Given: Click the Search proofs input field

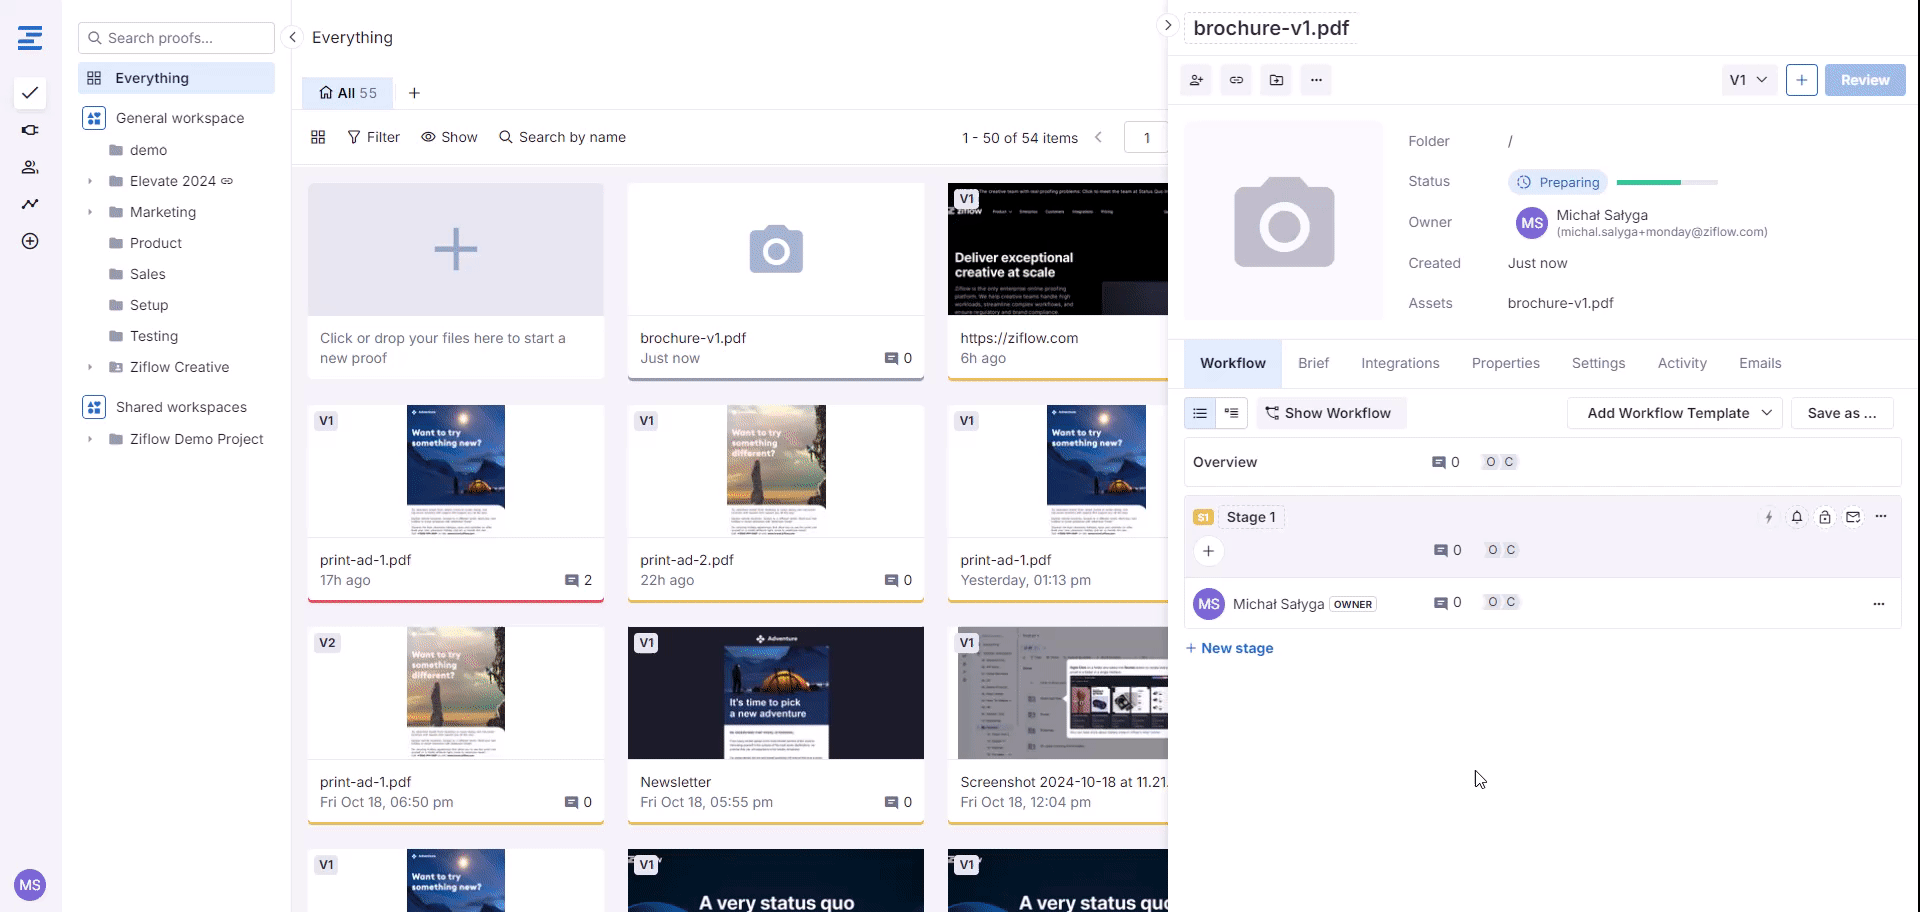Looking at the screenshot, I should 177,38.
